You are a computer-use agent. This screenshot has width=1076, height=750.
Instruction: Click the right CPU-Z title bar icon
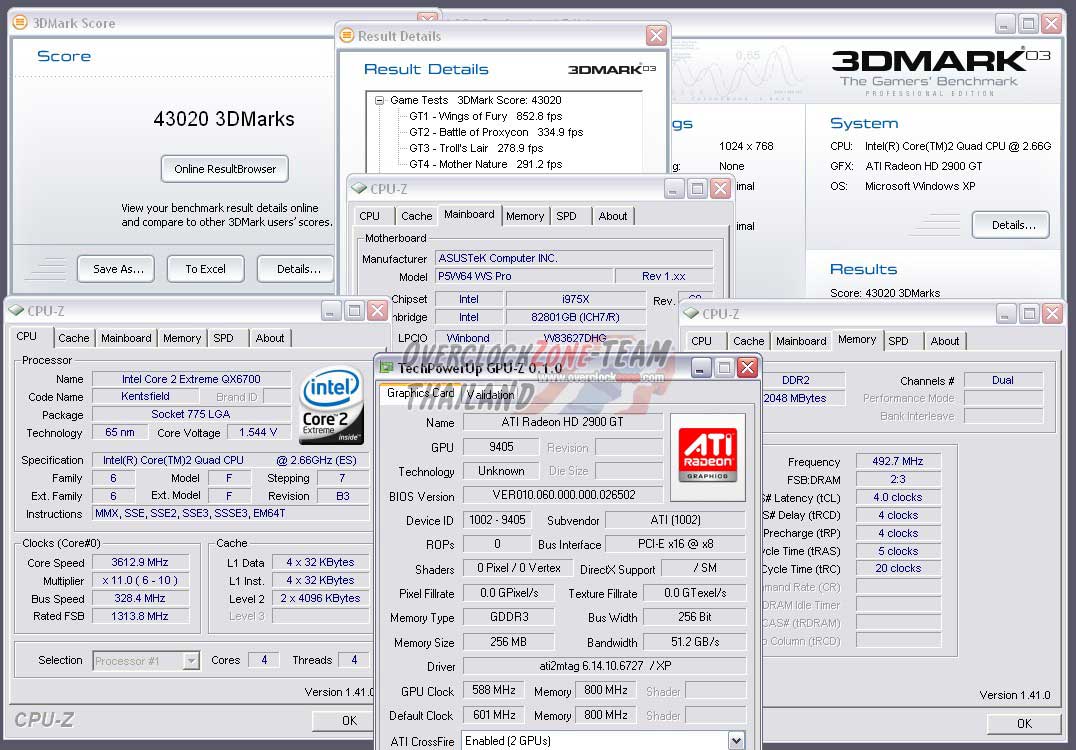coord(691,313)
